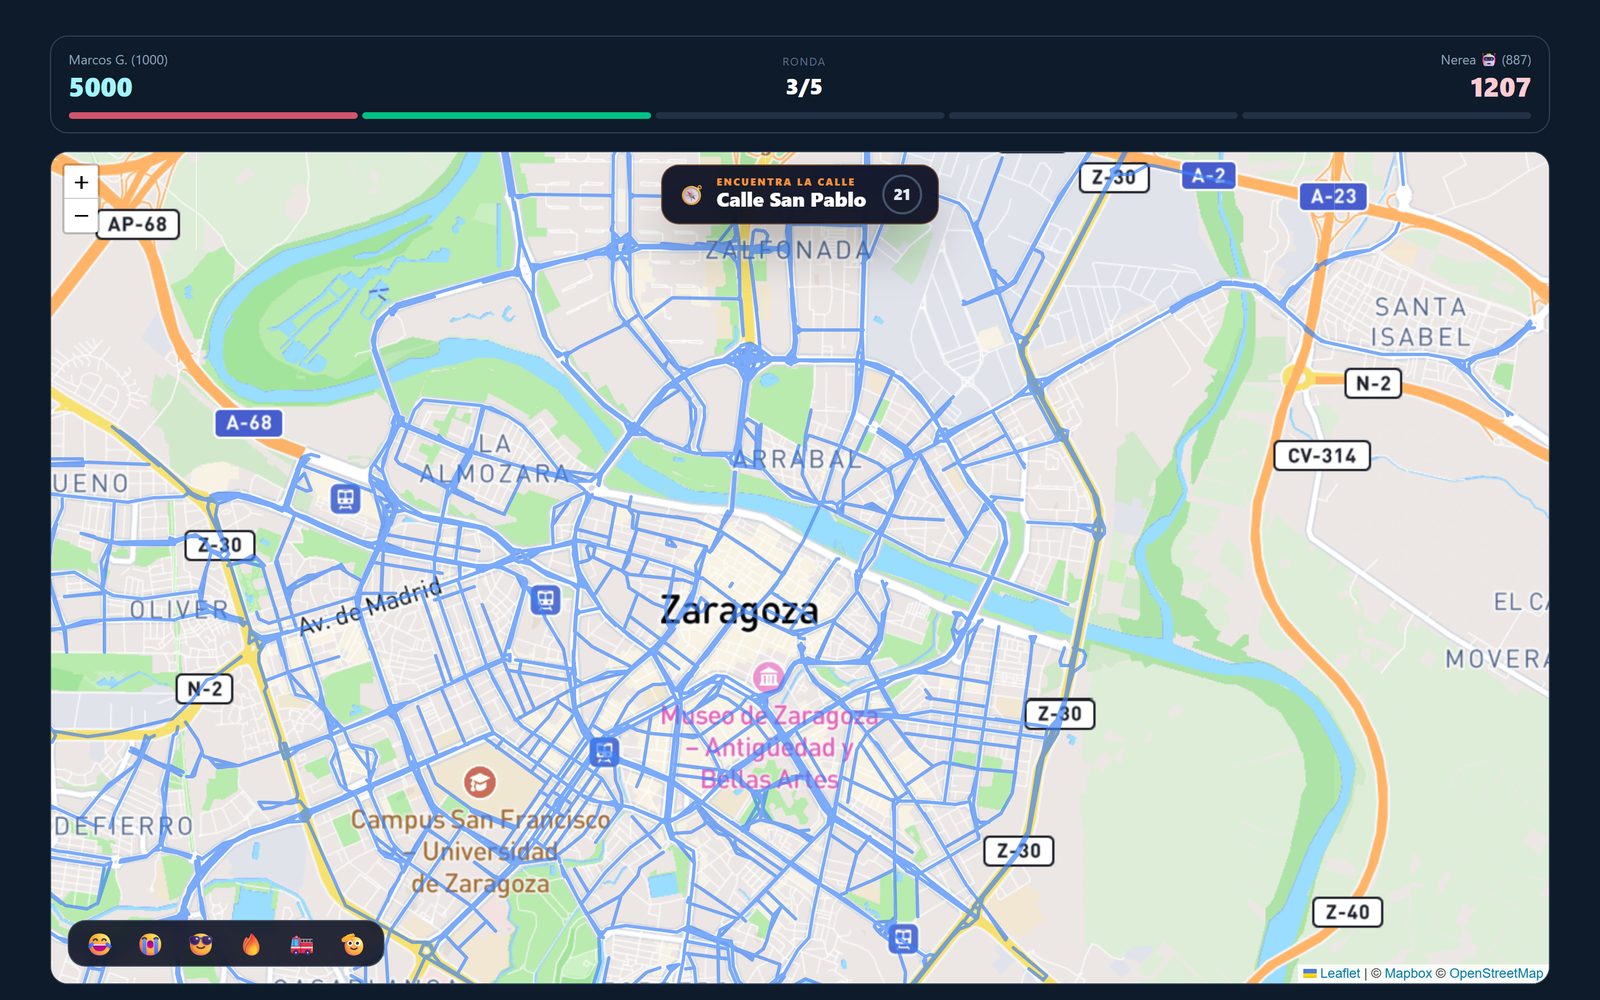Click the ZALFONADA neighborhood label
The width and height of the screenshot is (1600, 1000).
pos(789,250)
